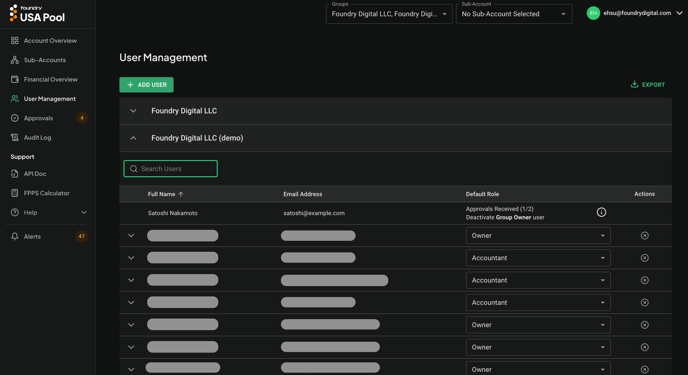The height and width of the screenshot is (375, 688).
Task: Collapse the Foundry Digital LLC (demo) group
Action: 133,138
